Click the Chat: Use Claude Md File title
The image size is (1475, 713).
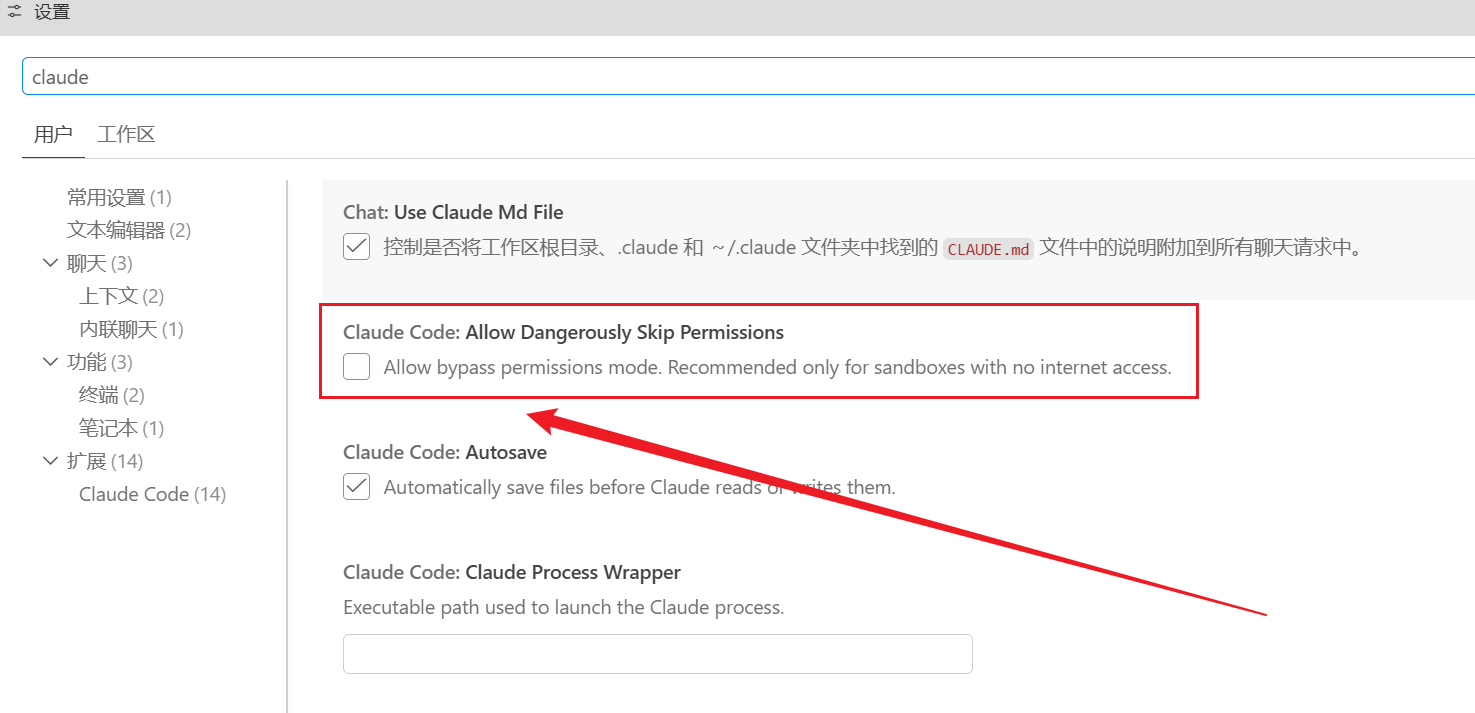(453, 212)
